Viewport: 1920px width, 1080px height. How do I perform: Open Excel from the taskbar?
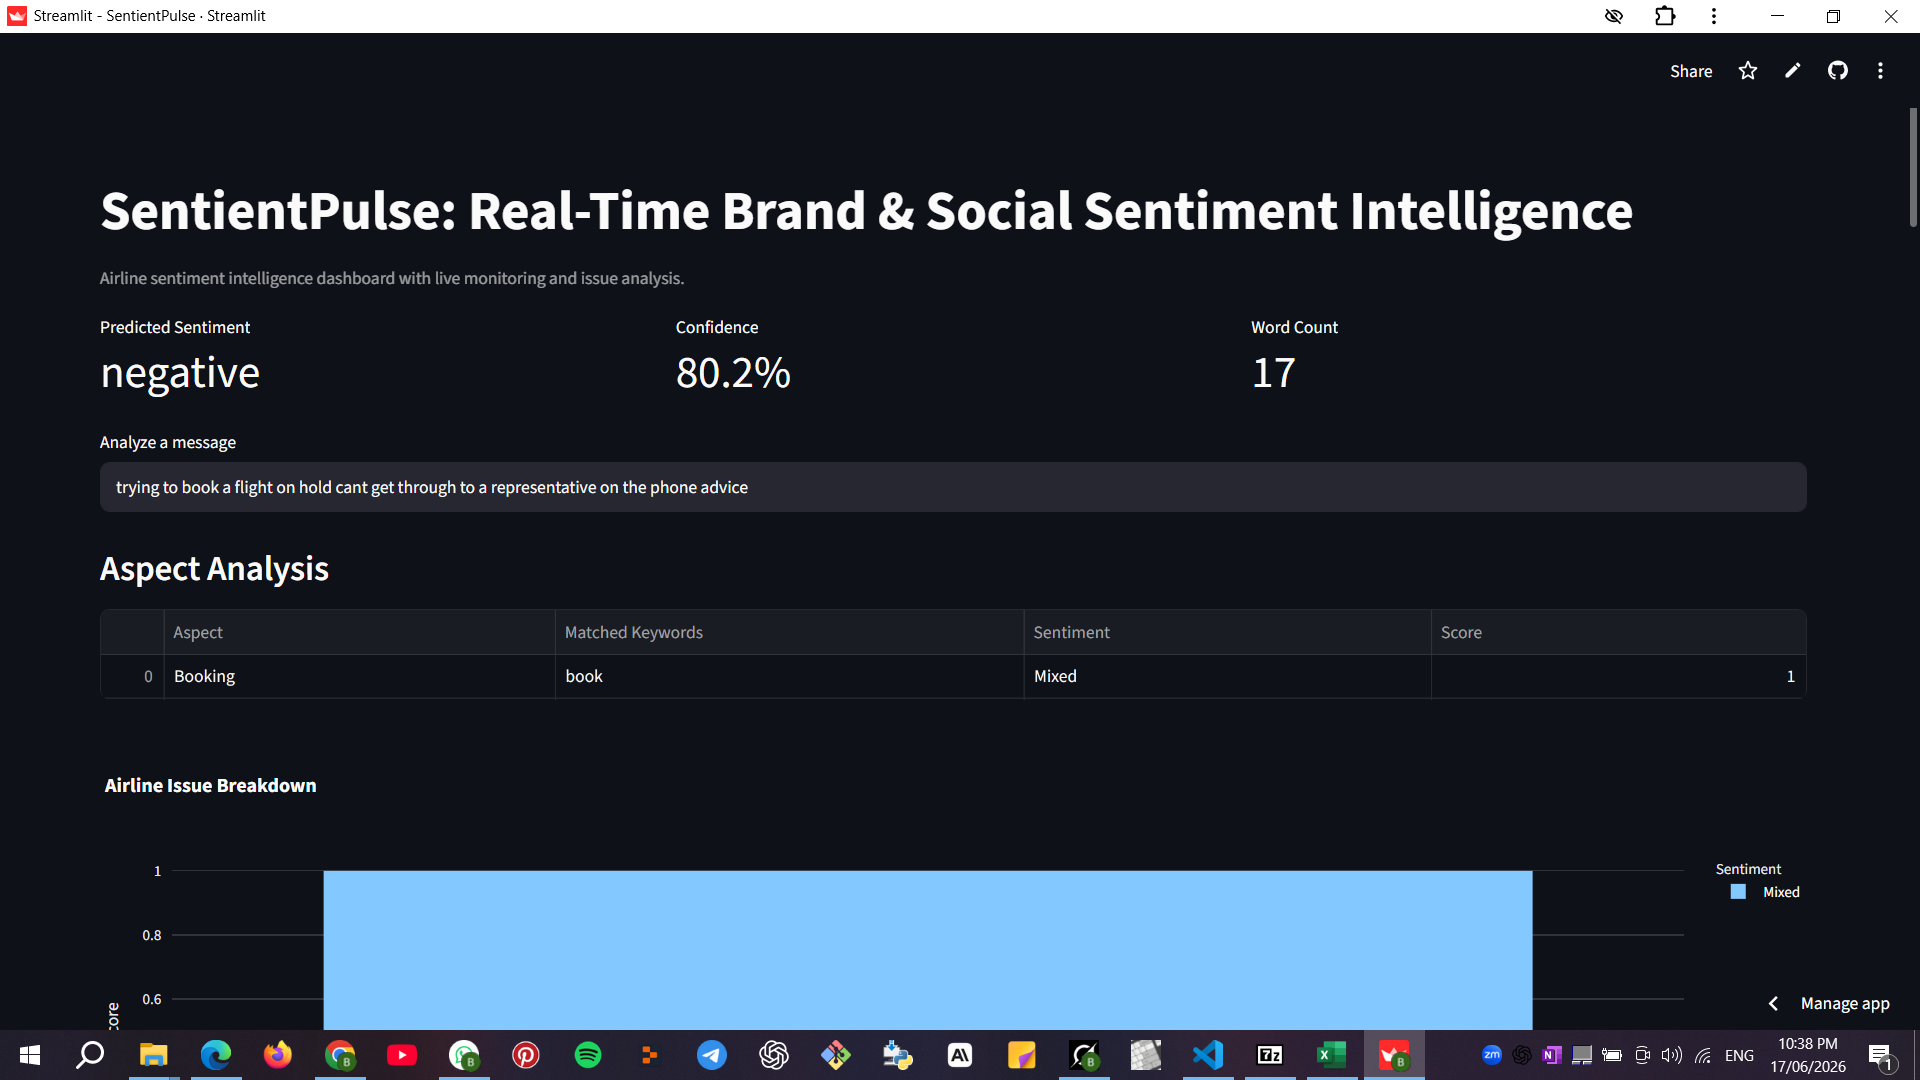(x=1332, y=1055)
